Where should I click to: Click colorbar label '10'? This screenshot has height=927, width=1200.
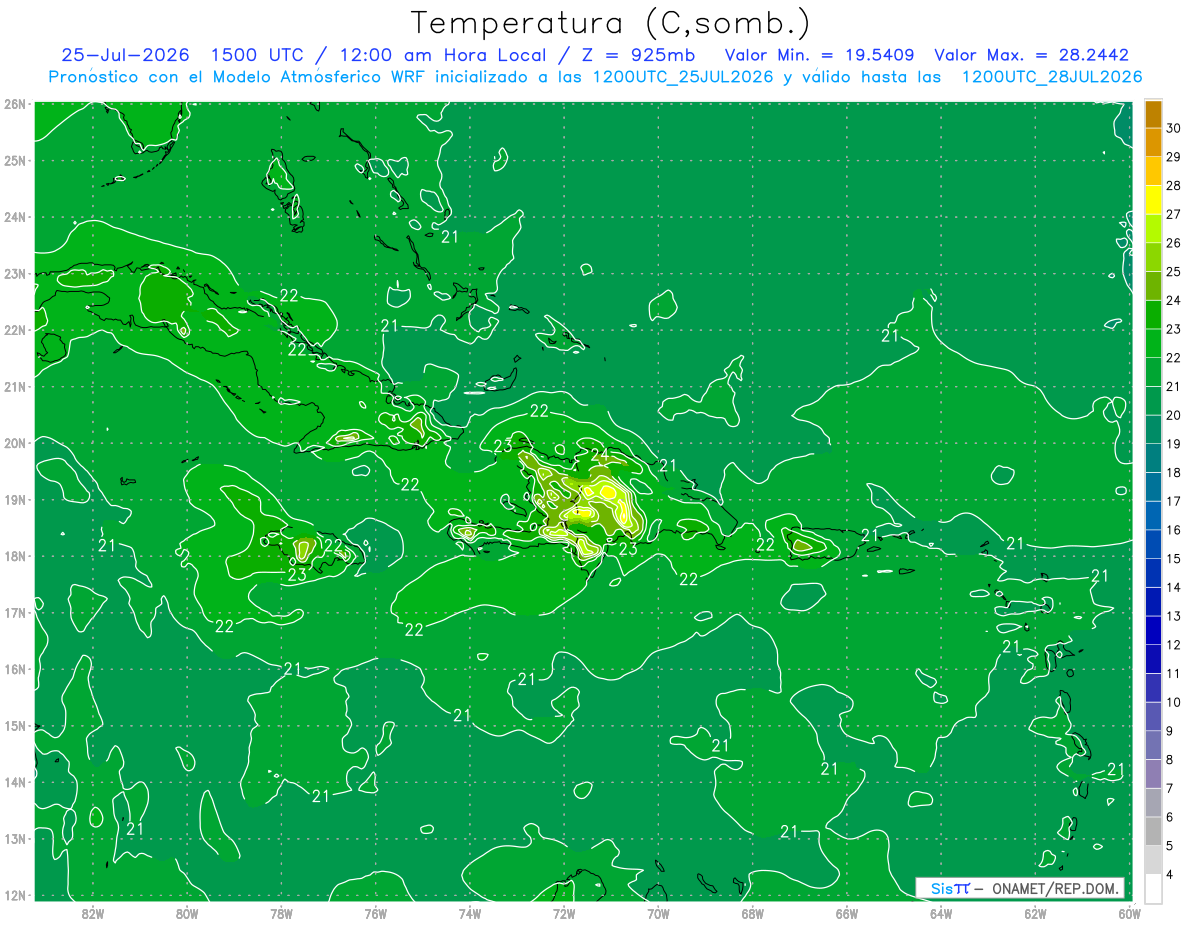point(1174,702)
